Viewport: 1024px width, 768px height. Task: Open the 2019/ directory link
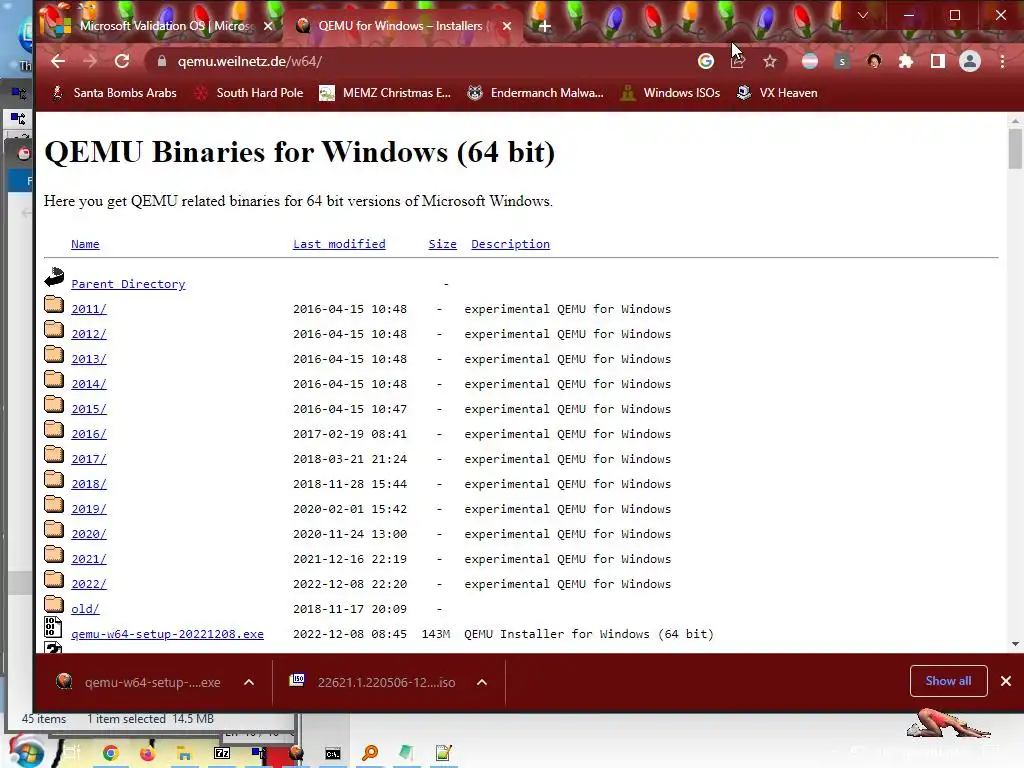[89, 509]
